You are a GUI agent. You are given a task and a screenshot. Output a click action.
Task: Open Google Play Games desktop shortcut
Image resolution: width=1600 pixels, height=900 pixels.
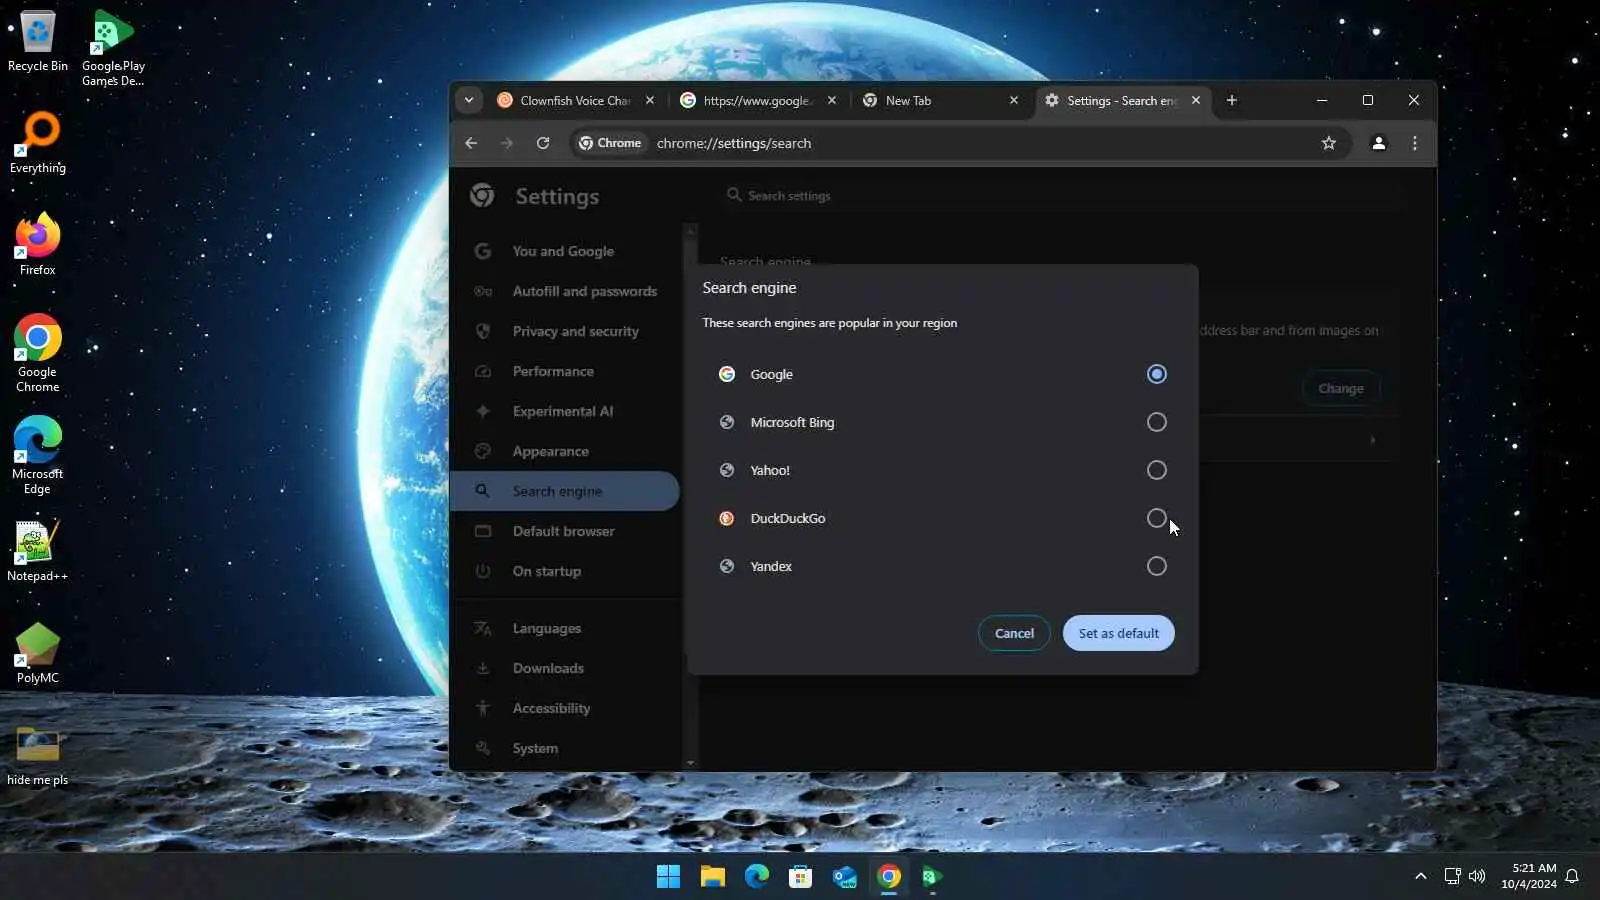(x=113, y=48)
